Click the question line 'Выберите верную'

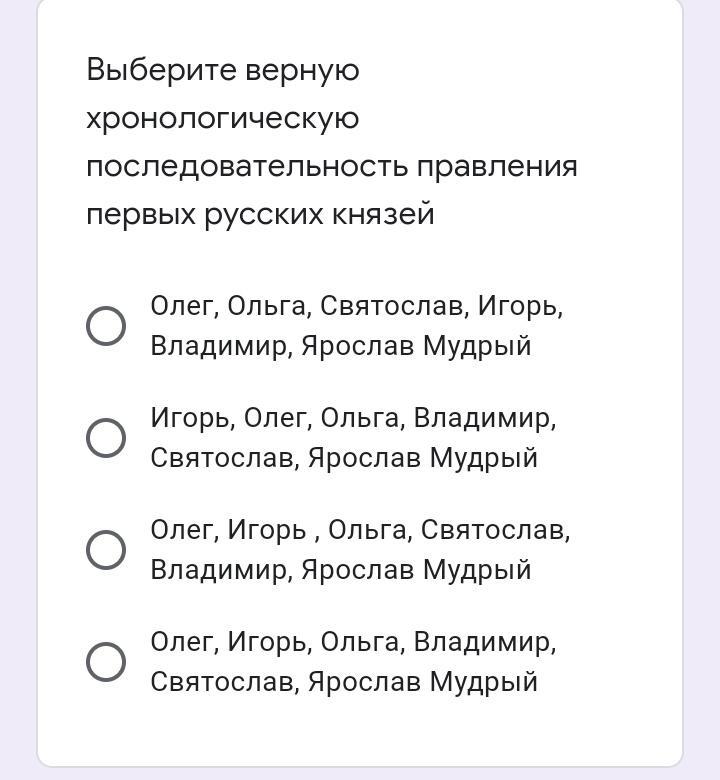coord(222,70)
